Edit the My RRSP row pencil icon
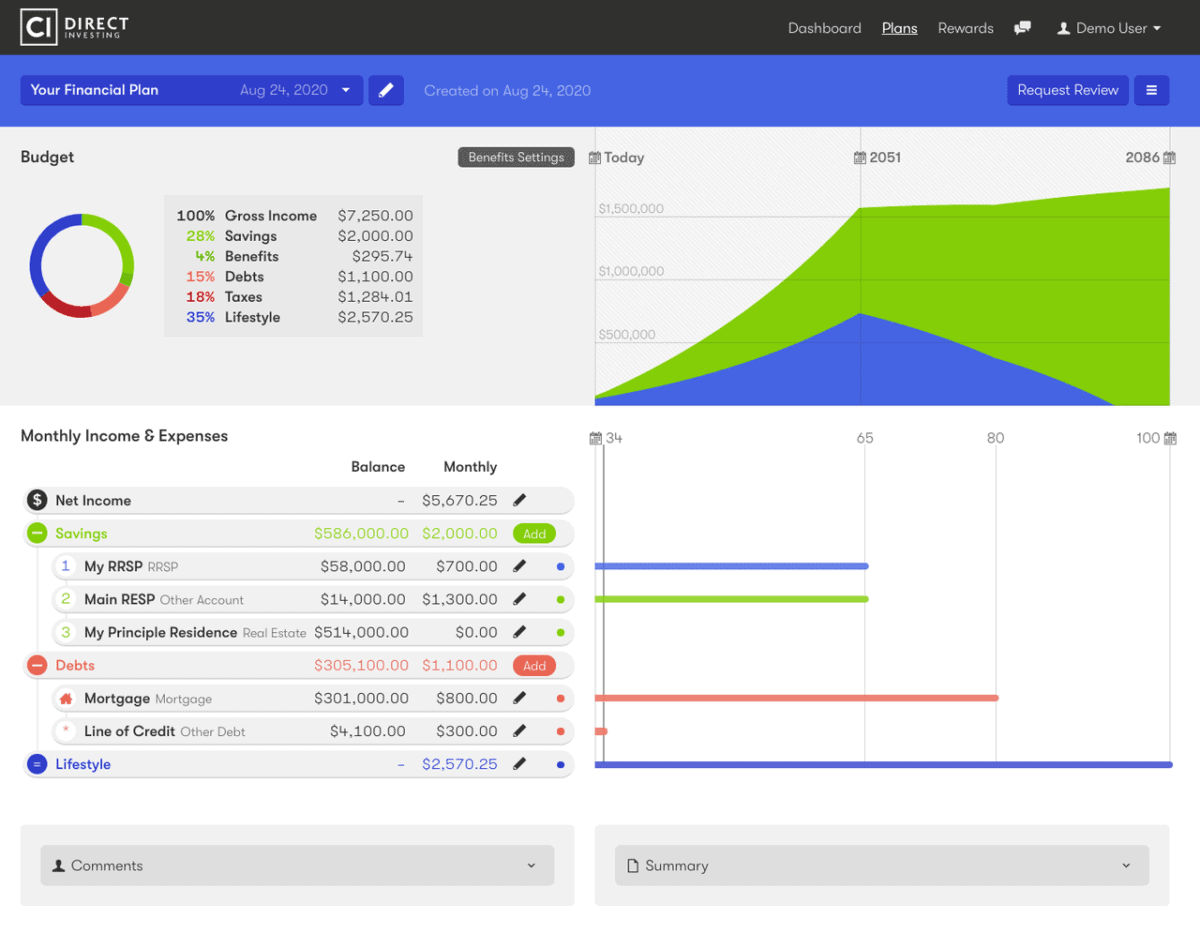This screenshot has height=933, width=1200. [x=519, y=566]
